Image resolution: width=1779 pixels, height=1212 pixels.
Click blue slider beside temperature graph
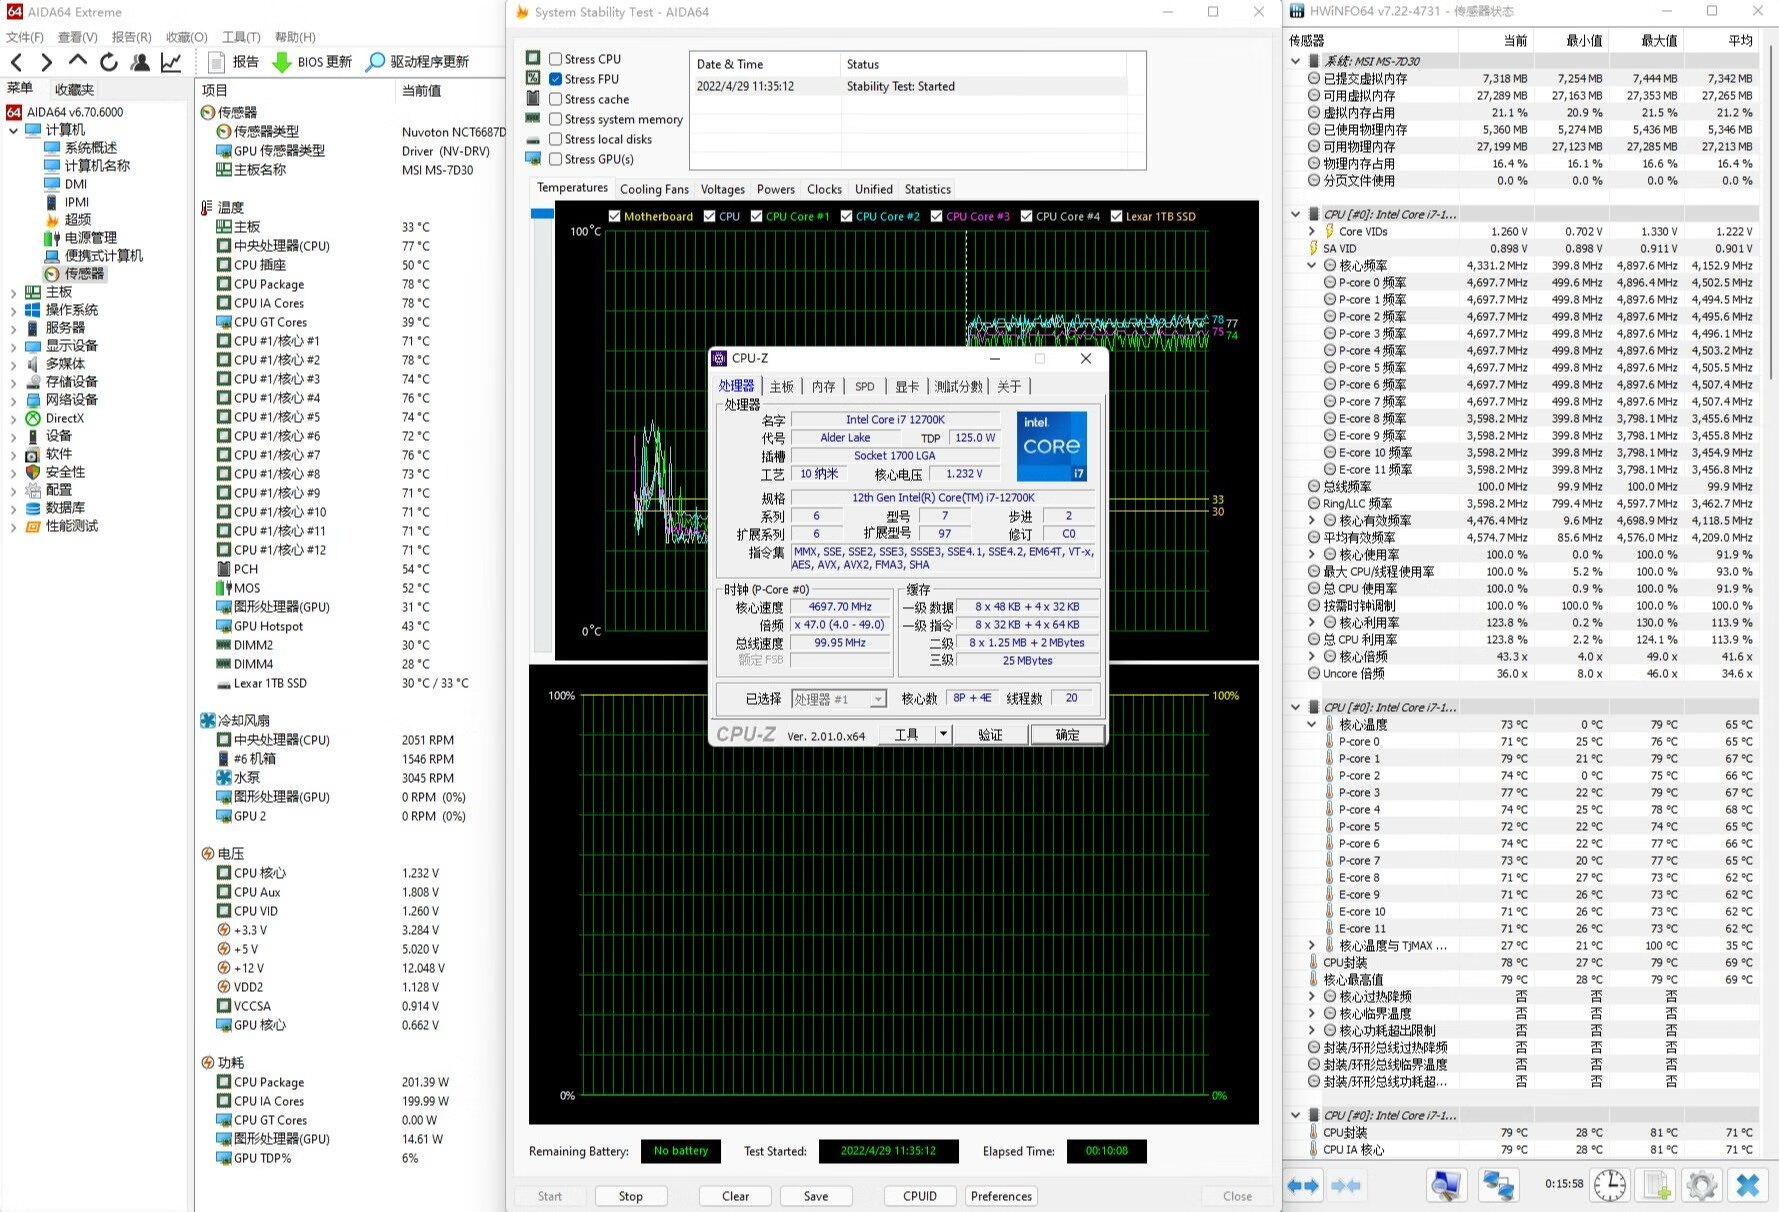(x=542, y=213)
